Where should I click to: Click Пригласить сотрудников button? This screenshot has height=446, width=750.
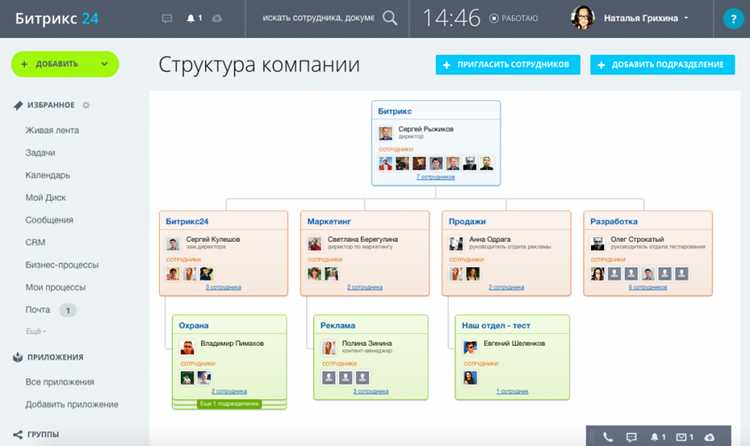click(507, 65)
